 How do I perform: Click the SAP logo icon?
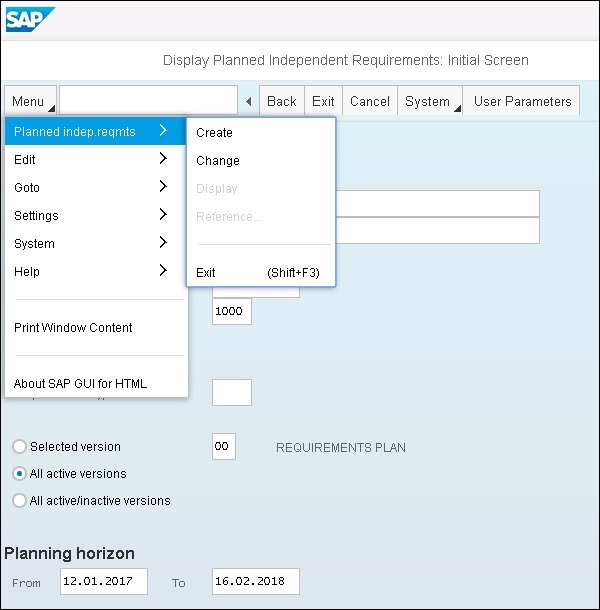point(31,18)
